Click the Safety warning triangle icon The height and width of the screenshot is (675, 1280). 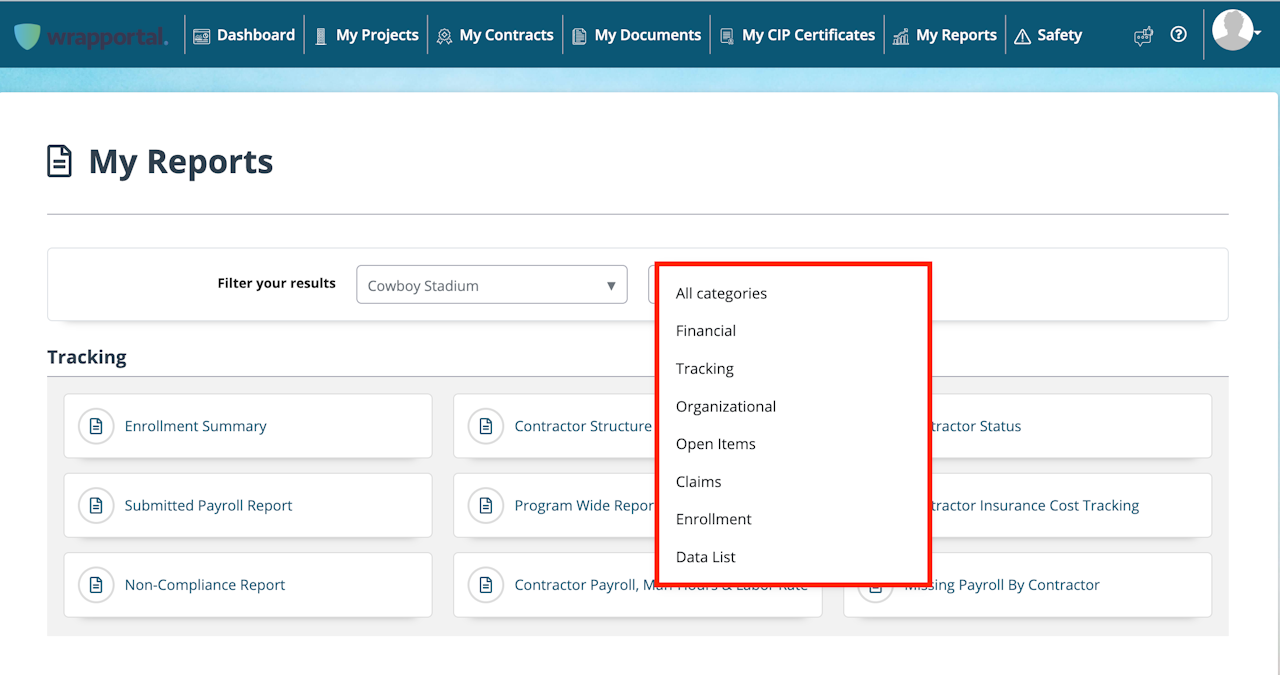point(1022,36)
